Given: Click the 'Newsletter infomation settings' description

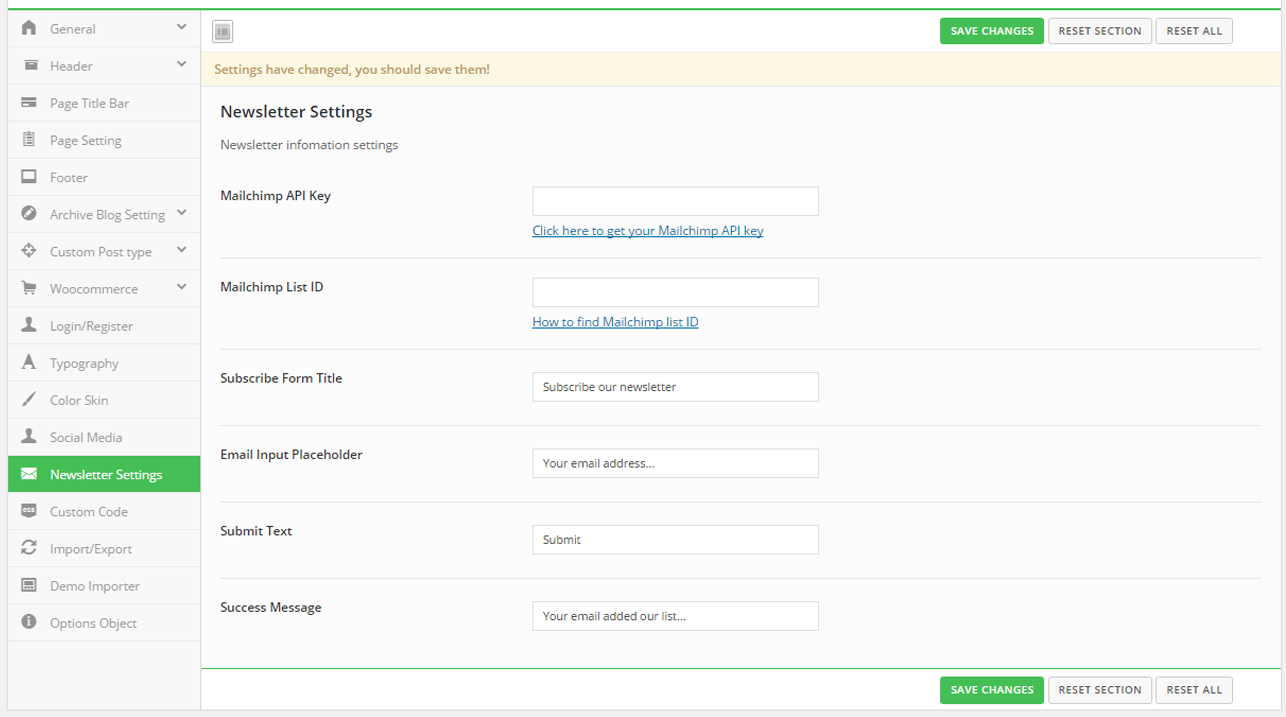Looking at the screenshot, I should pyautogui.click(x=309, y=145).
